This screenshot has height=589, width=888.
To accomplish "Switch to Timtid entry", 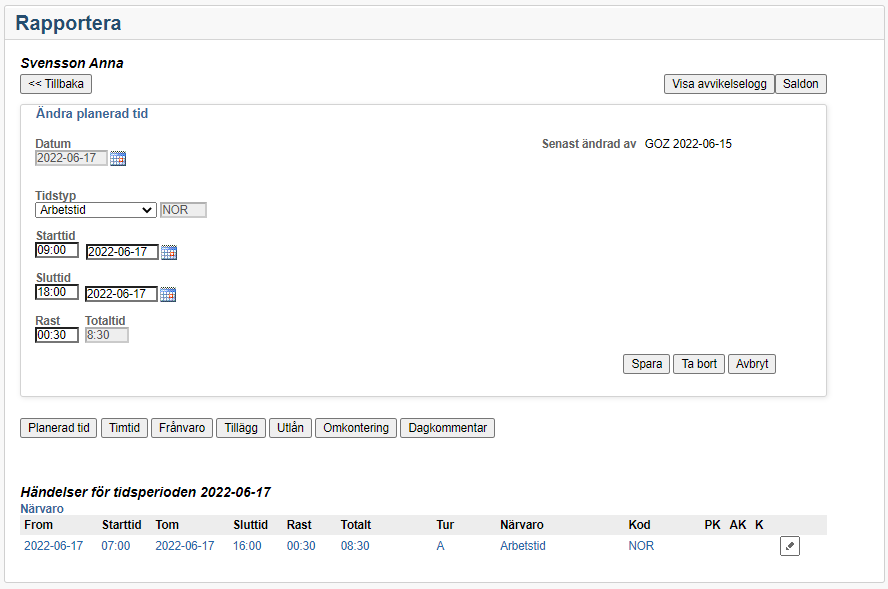I will tap(125, 428).
